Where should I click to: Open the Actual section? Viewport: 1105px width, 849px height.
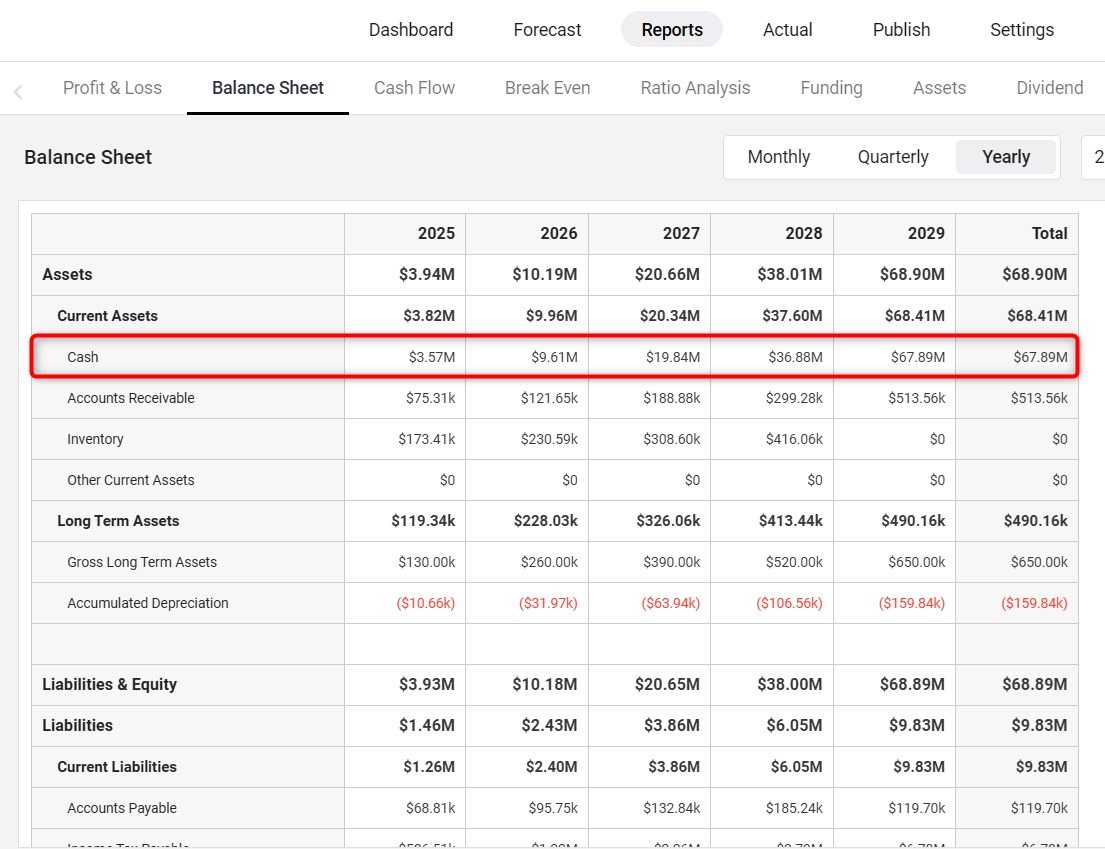(x=787, y=30)
